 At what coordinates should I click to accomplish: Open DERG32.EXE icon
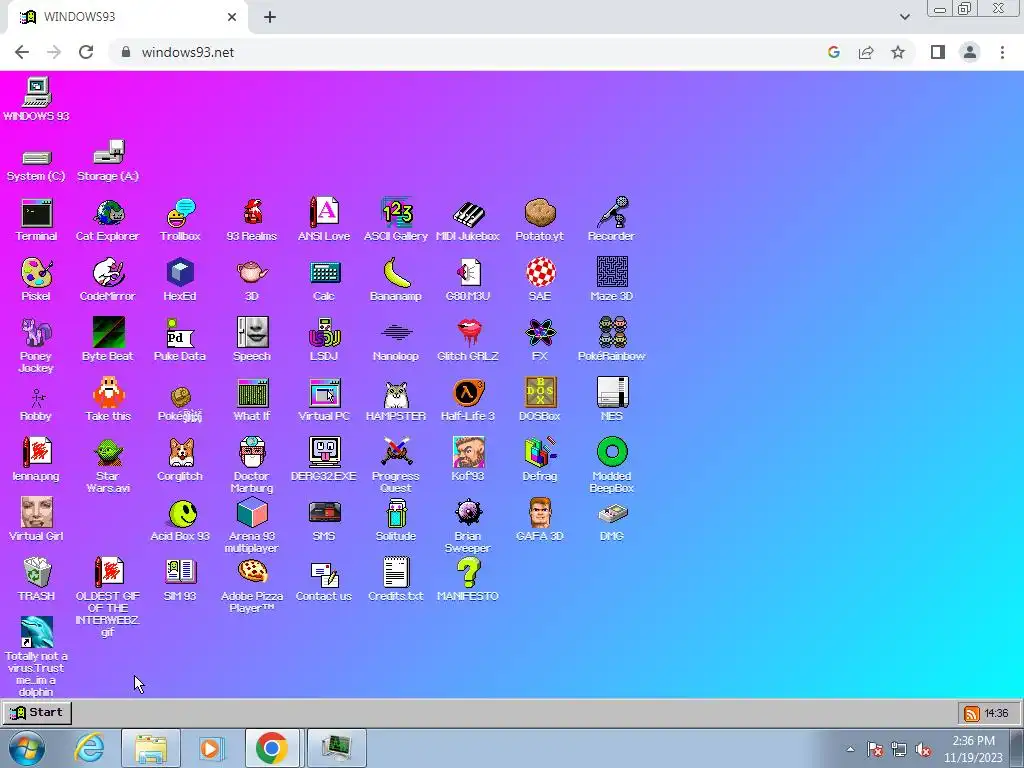pyautogui.click(x=324, y=453)
